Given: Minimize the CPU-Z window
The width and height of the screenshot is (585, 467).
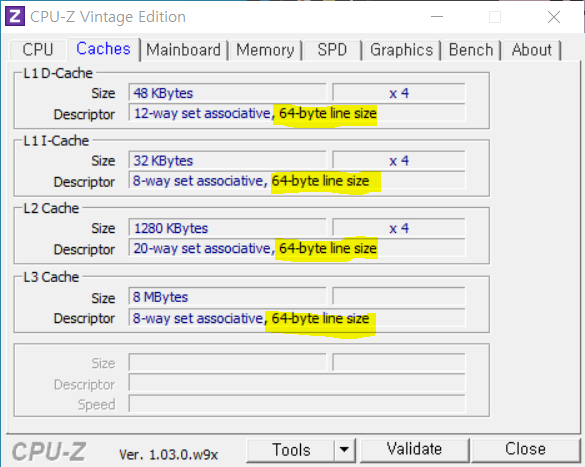Looking at the screenshot, I should (x=437, y=17).
